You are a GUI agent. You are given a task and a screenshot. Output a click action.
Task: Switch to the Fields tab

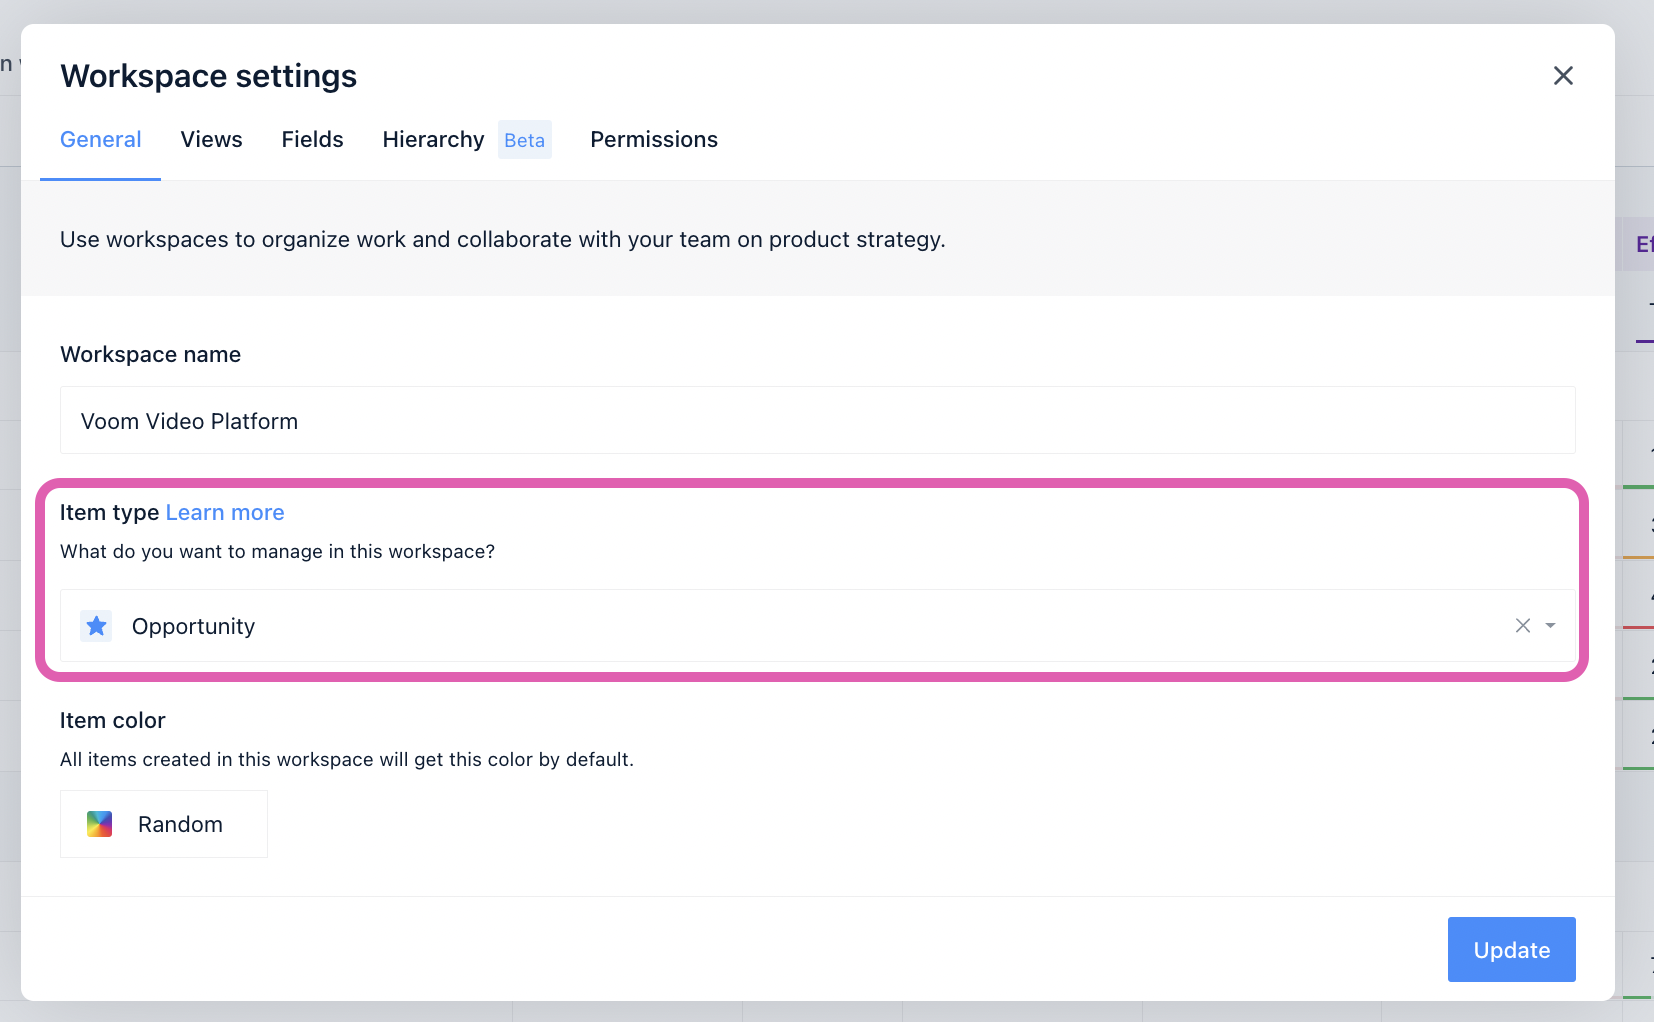click(x=312, y=139)
